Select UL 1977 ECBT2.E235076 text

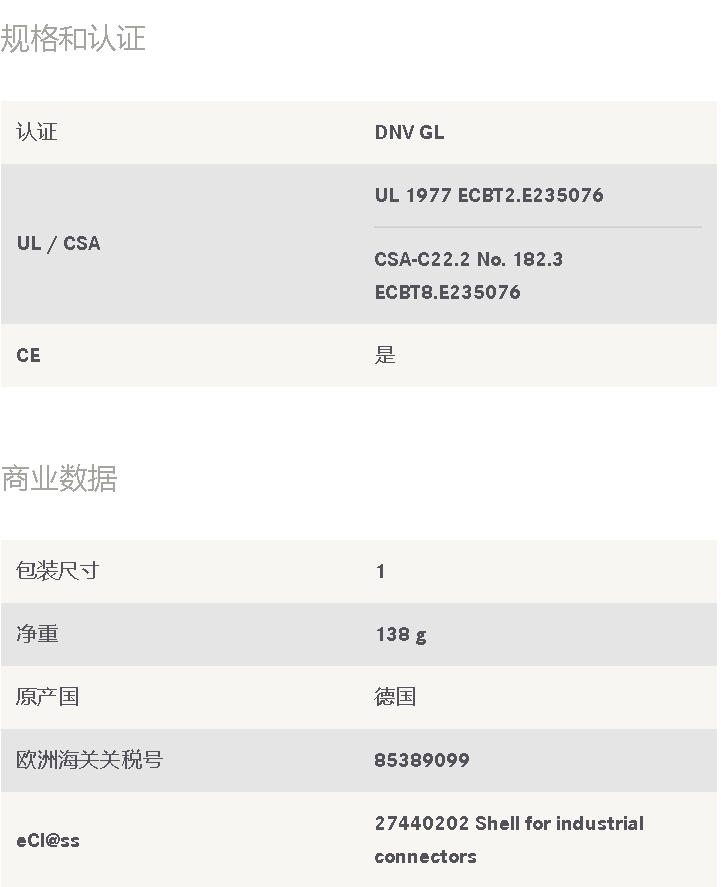click(489, 195)
